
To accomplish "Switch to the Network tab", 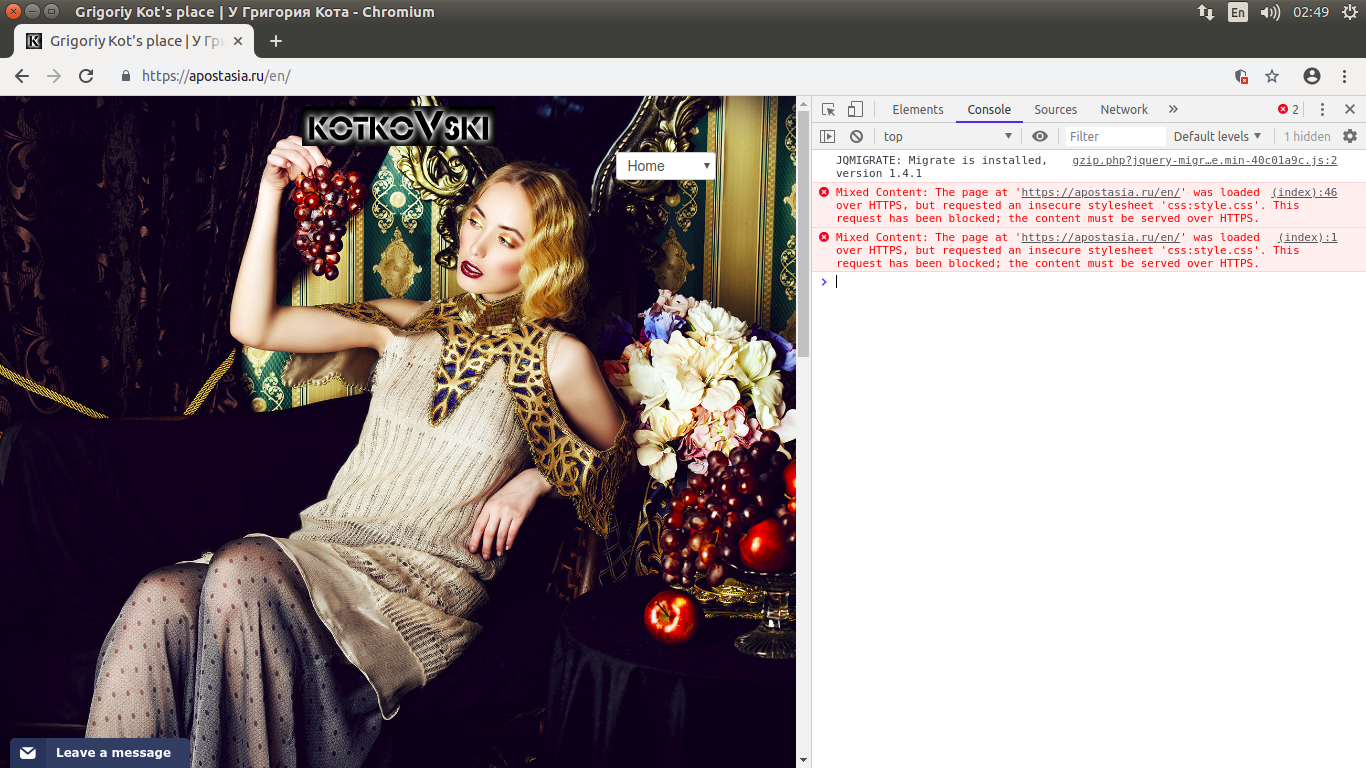I will [1124, 110].
